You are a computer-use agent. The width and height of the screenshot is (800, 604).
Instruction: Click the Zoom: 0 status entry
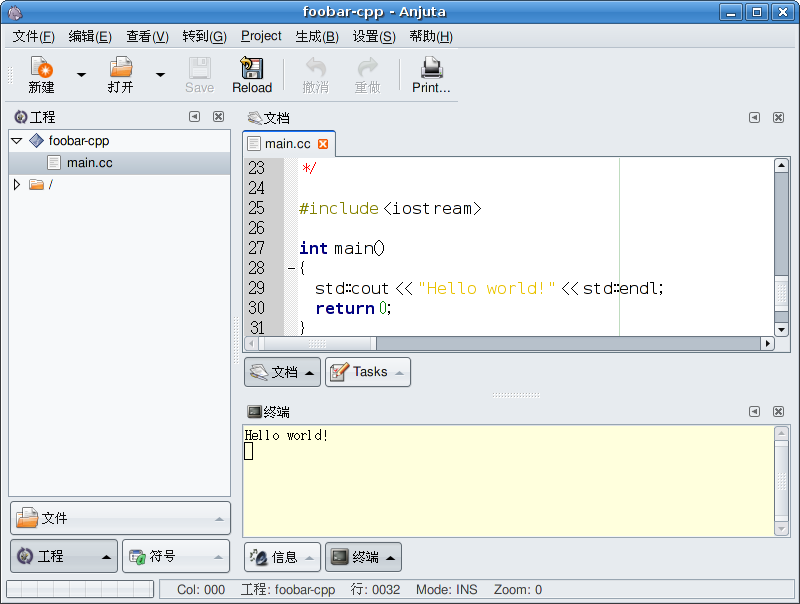coord(517,590)
